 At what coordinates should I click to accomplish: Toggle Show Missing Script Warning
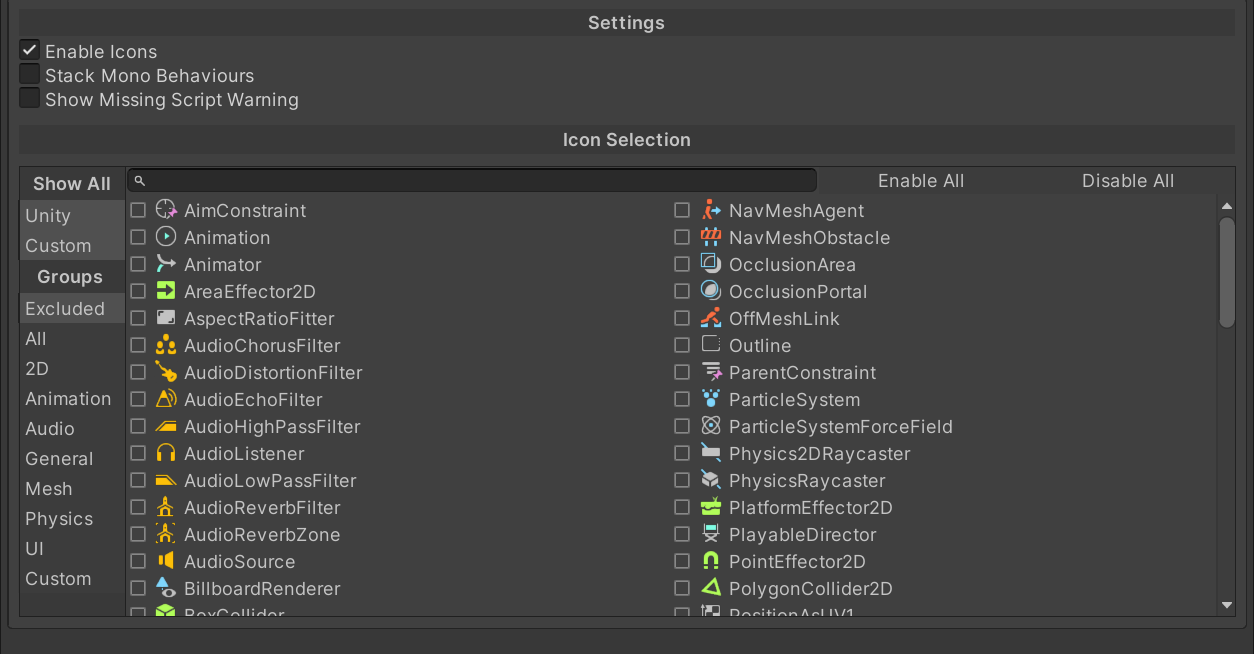click(30, 99)
